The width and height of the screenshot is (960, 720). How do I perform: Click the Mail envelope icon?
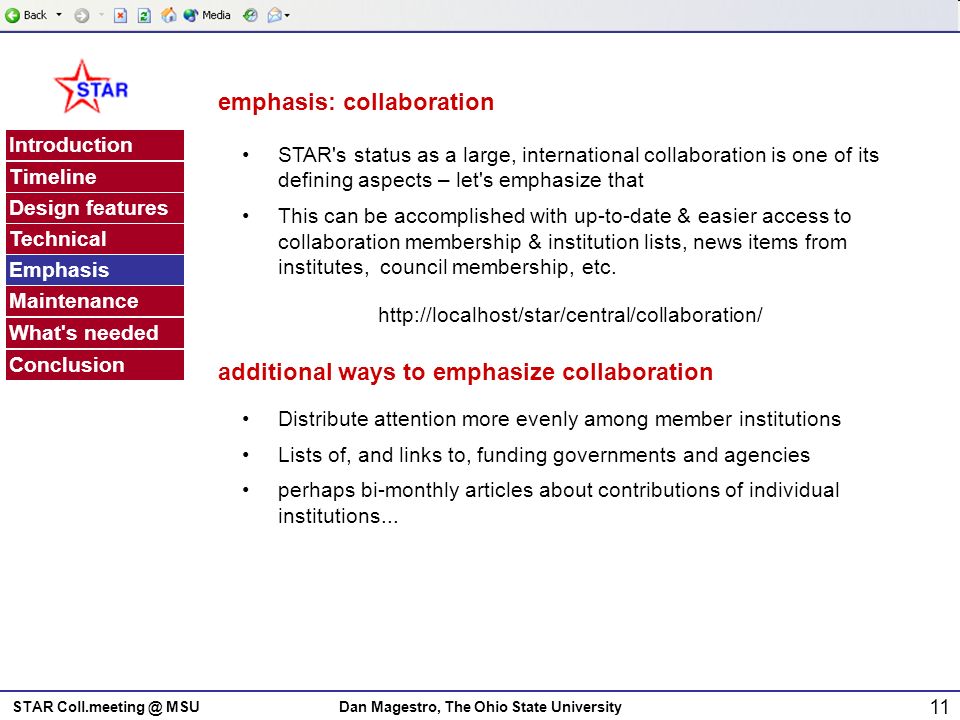(x=274, y=15)
